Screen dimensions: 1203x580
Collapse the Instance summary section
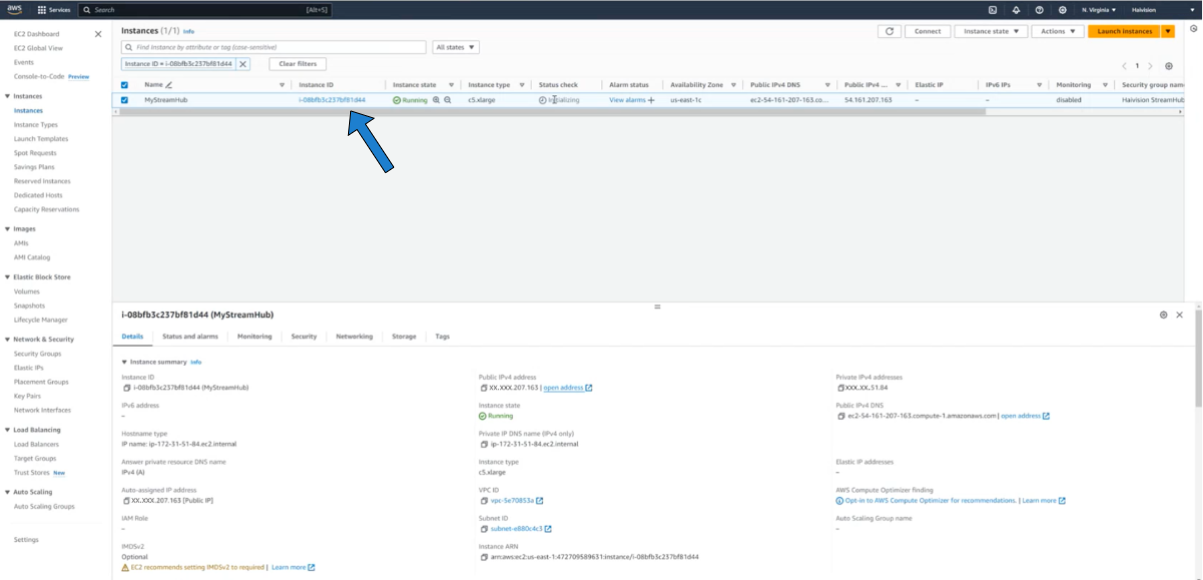coord(125,362)
